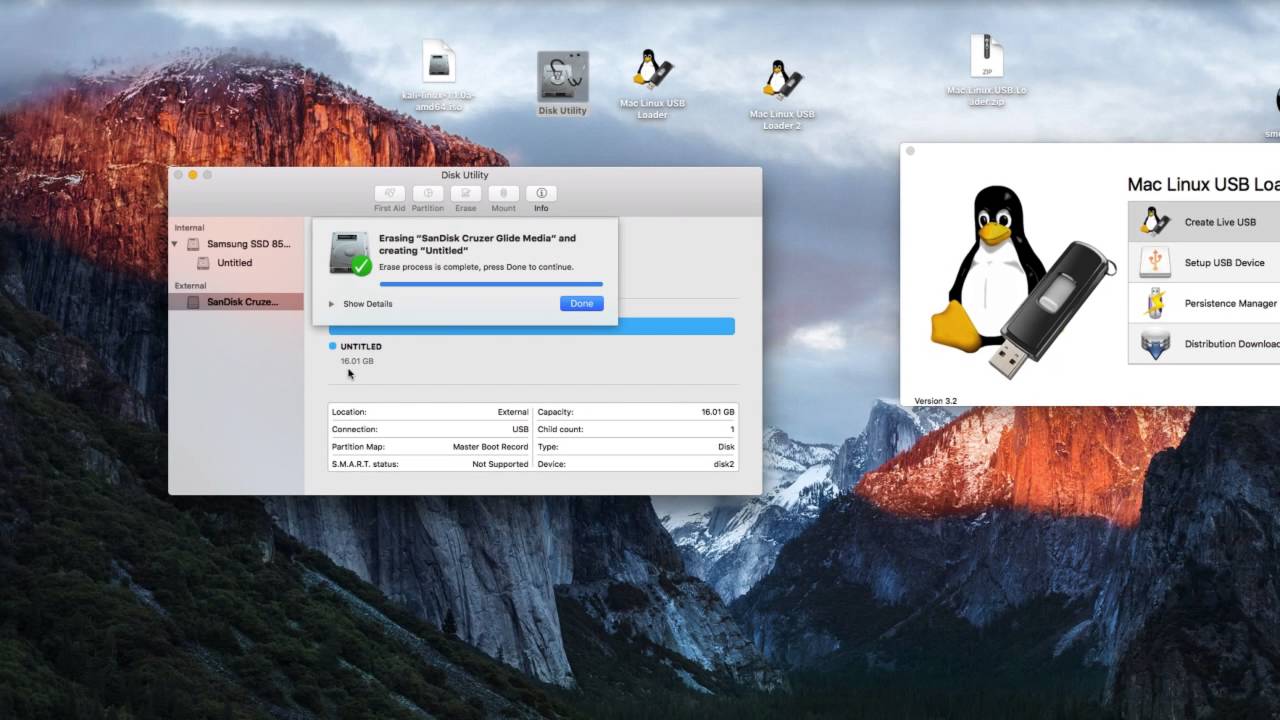Open the Mac Linux USB Loader zip file
Viewport: 1280px width, 720px height.
pos(987,70)
